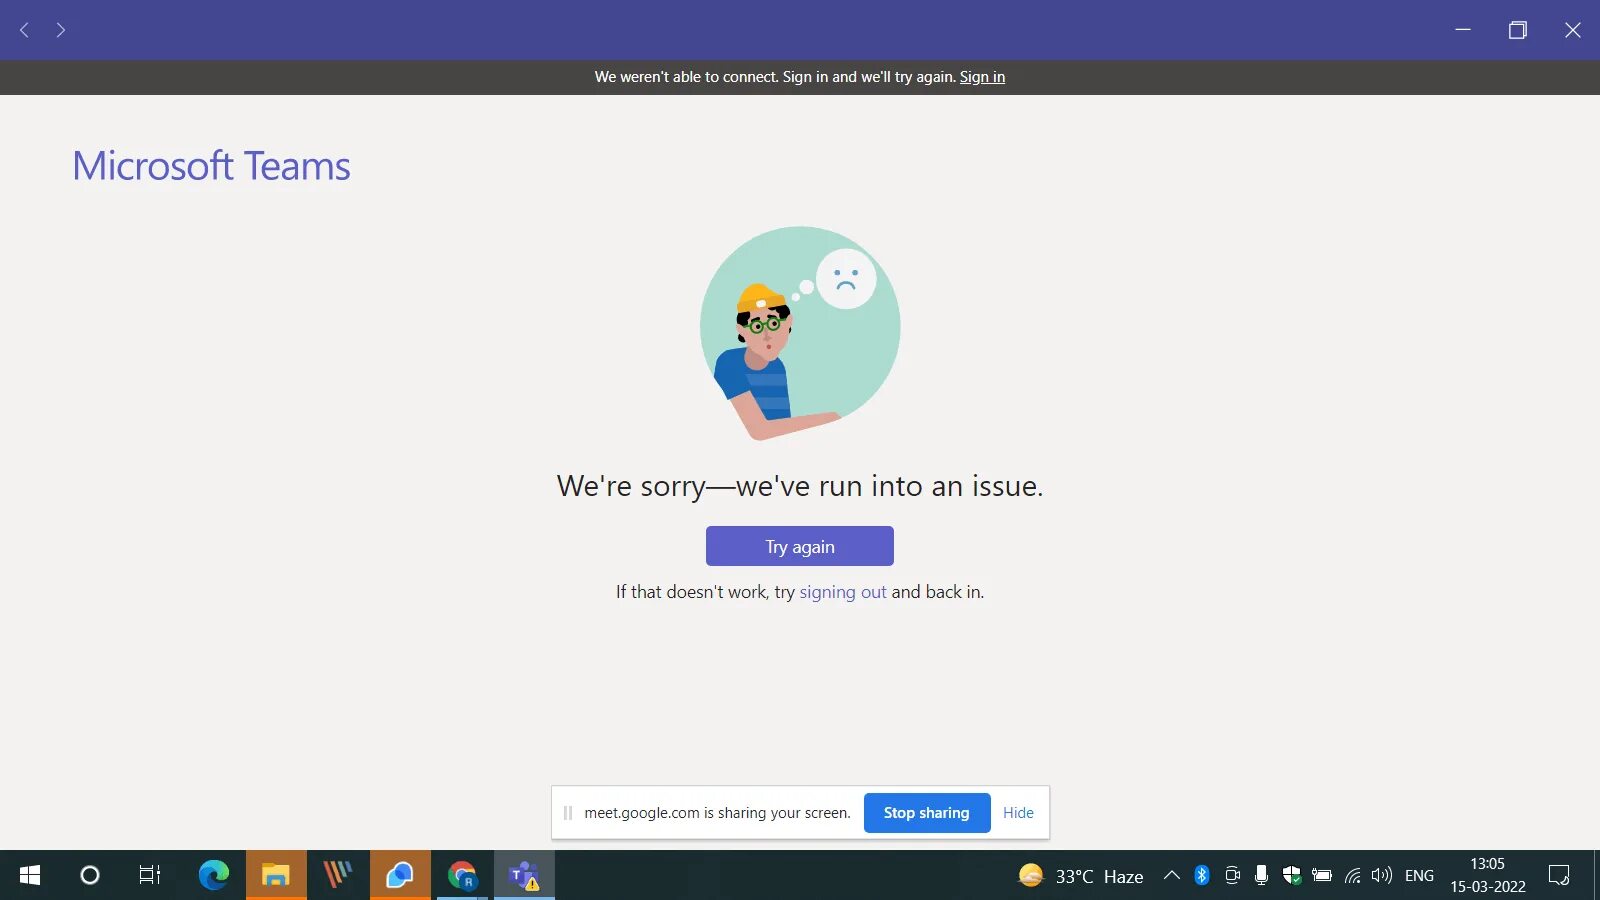The width and height of the screenshot is (1600, 900).
Task: Open Wi-Fi network settings in tray
Action: pos(1352,876)
